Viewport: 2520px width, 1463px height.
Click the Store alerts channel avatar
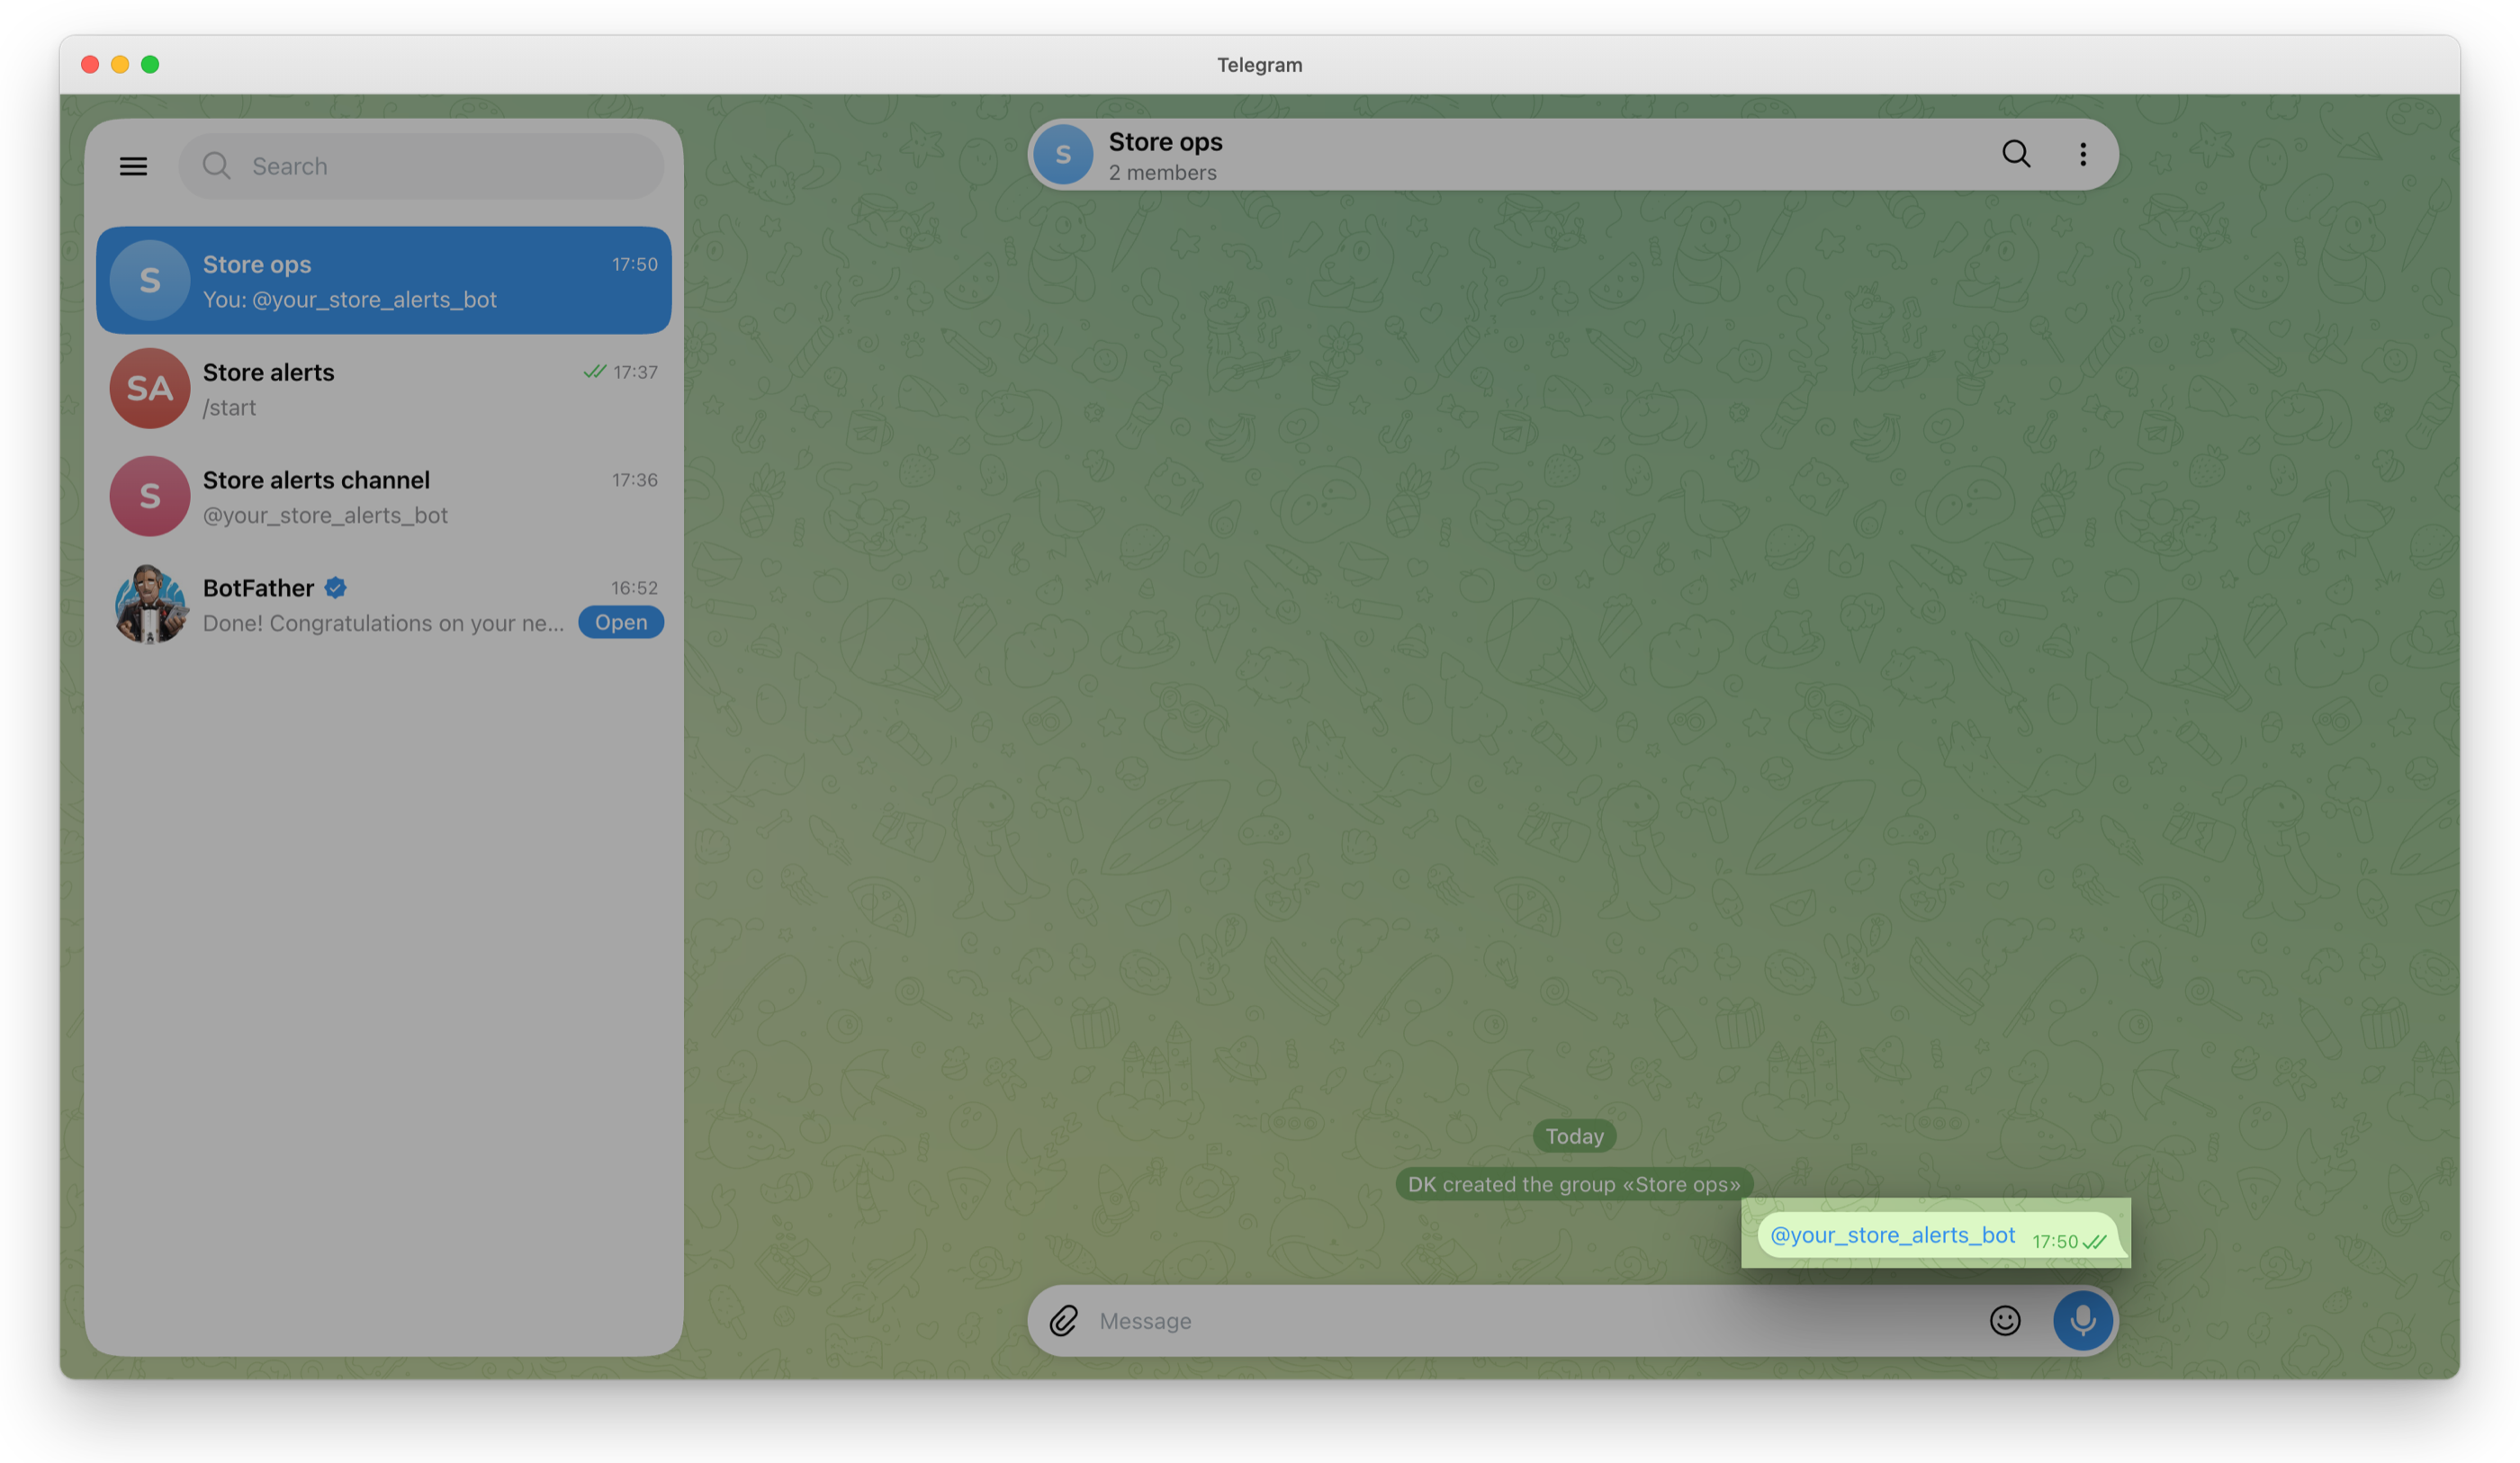click(150, 496)
